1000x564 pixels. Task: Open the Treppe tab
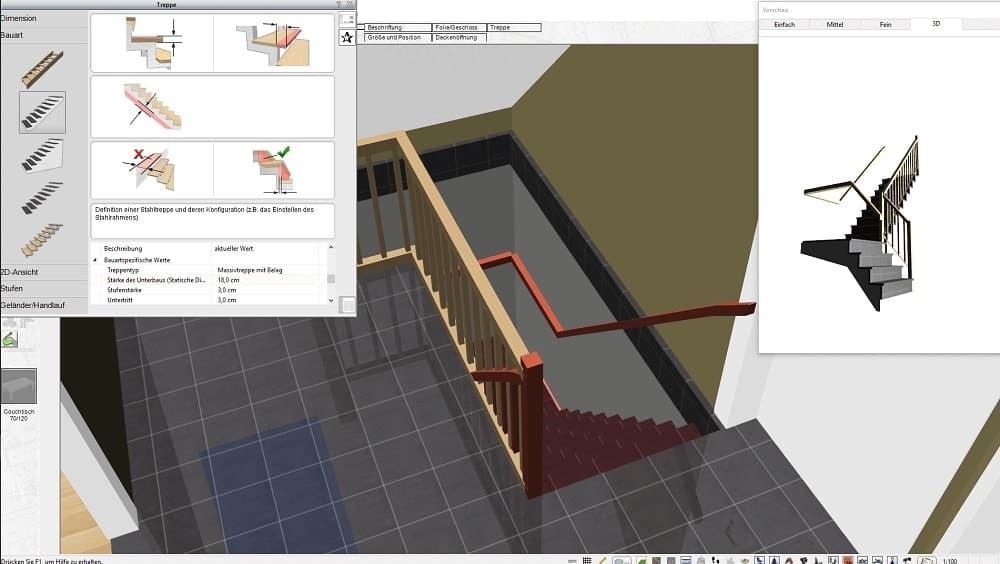coord(514,27)
